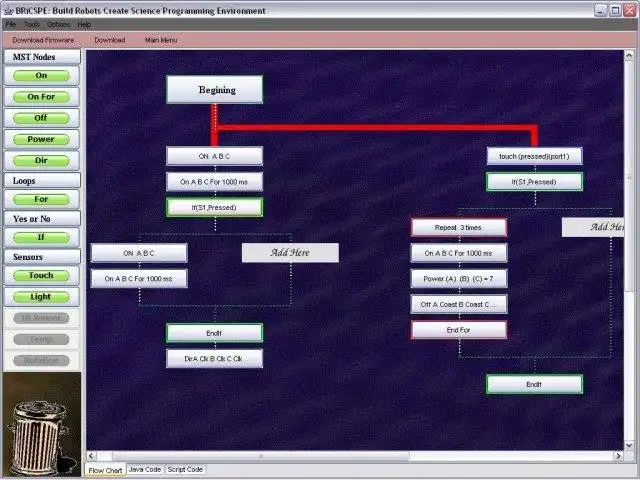Click the vertical scrollbar thumb

629,176
